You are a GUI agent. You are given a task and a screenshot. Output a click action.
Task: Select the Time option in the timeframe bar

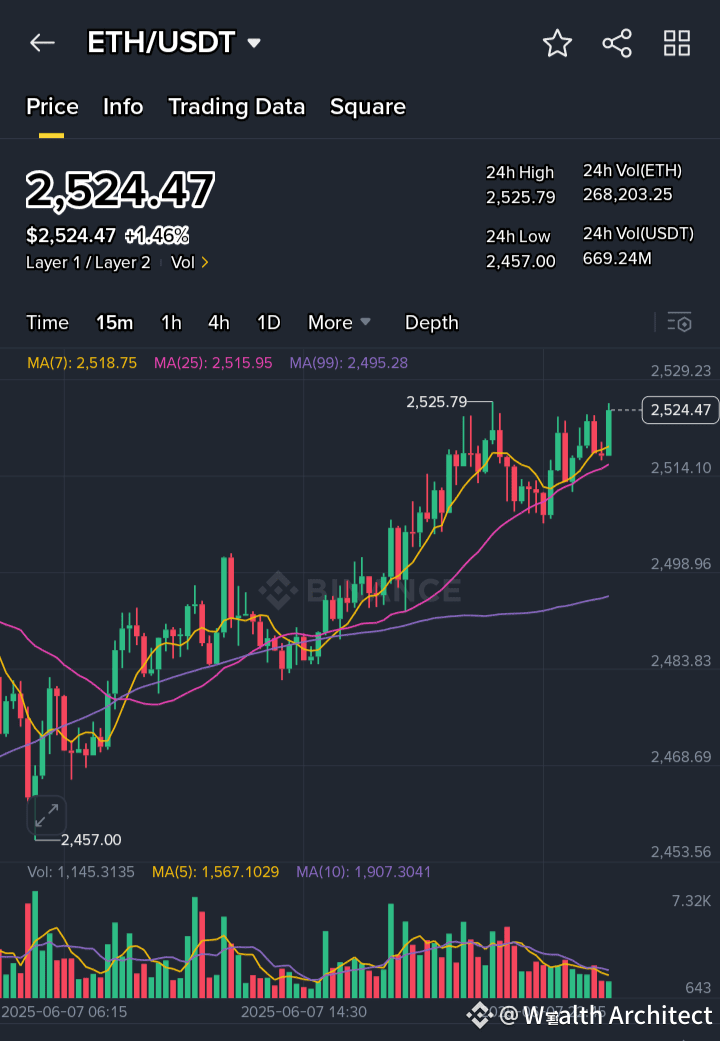coord(47,322)
